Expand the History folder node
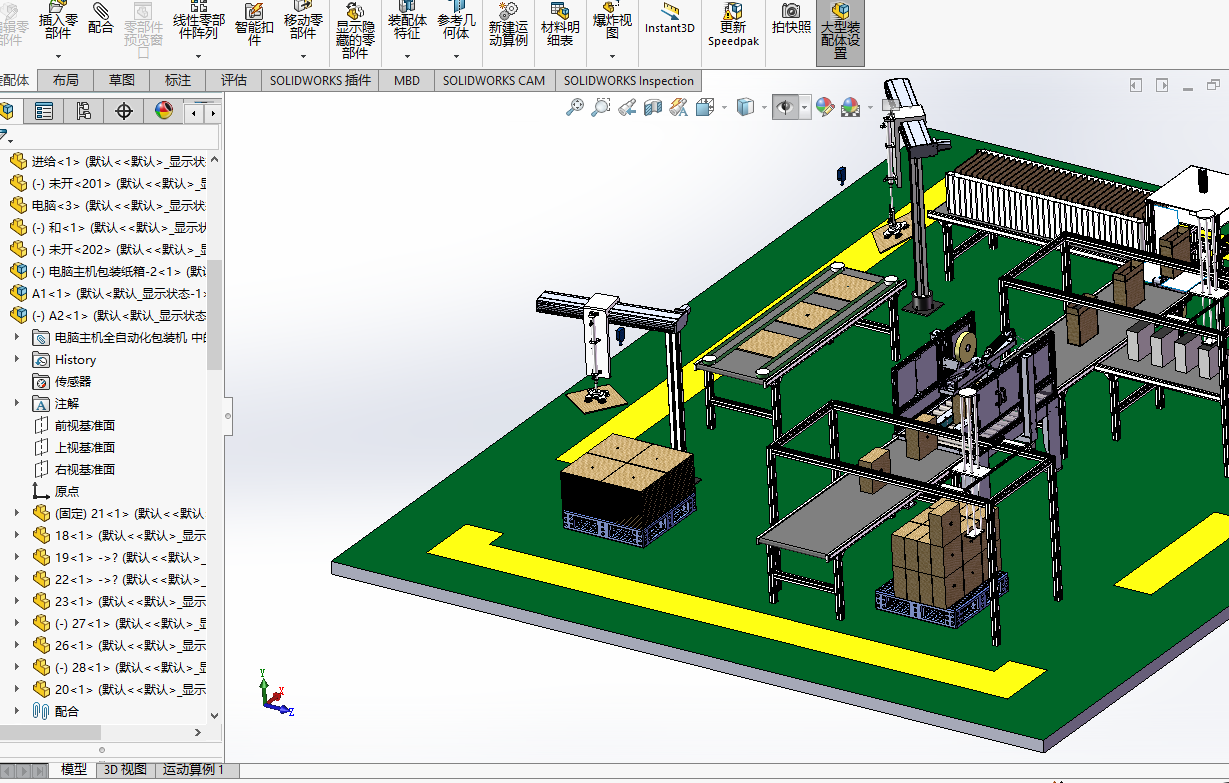The width and height of the screenshot is (1229, 783). coord(16,359)
